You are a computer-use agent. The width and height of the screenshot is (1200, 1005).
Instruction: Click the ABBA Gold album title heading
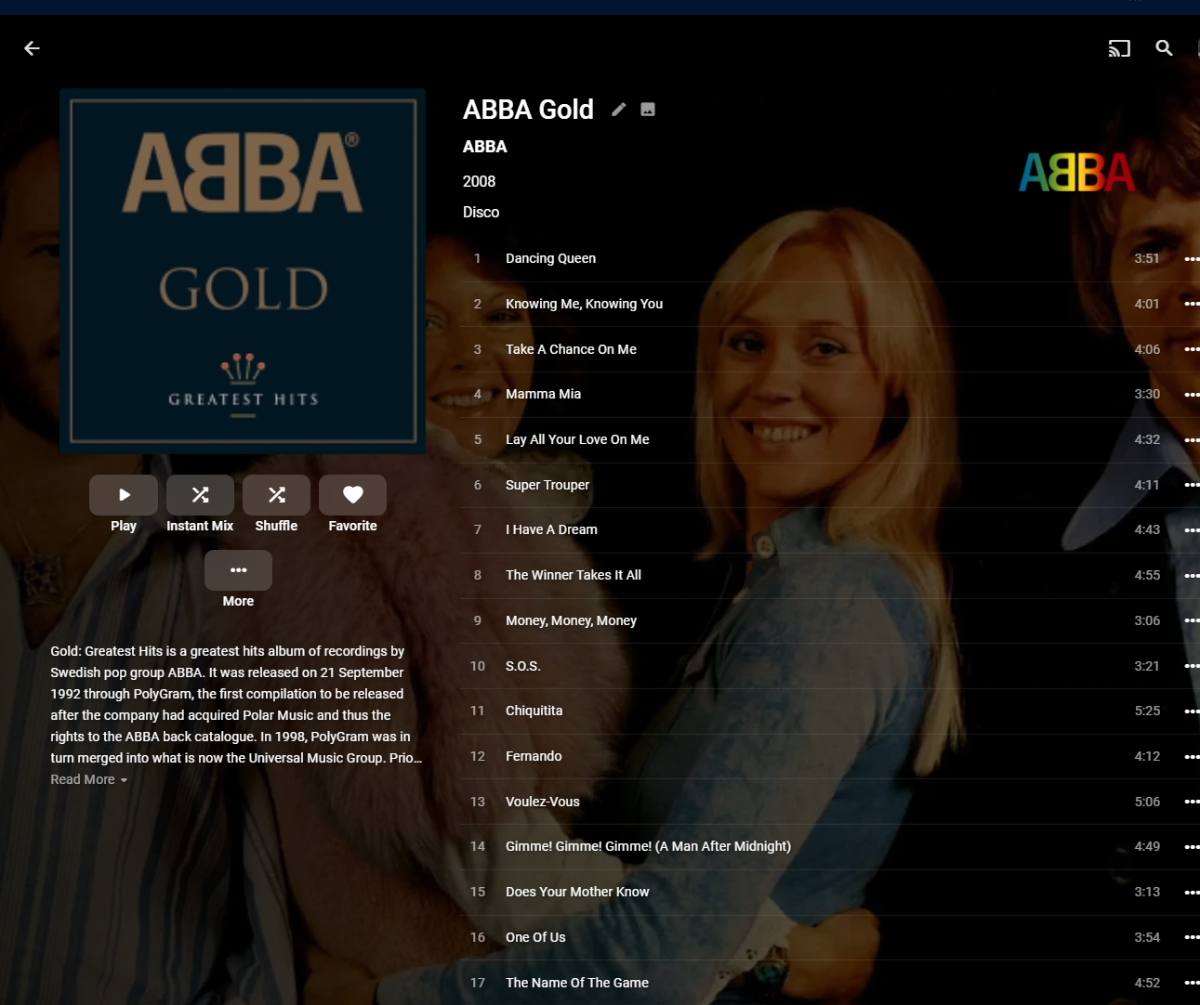point(528,109)
